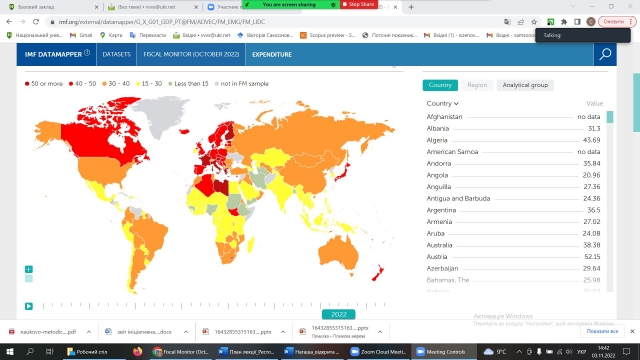Zoom out on the map with minus button
The height and width of the screenshot is (360, 640).
pos(29,279)
